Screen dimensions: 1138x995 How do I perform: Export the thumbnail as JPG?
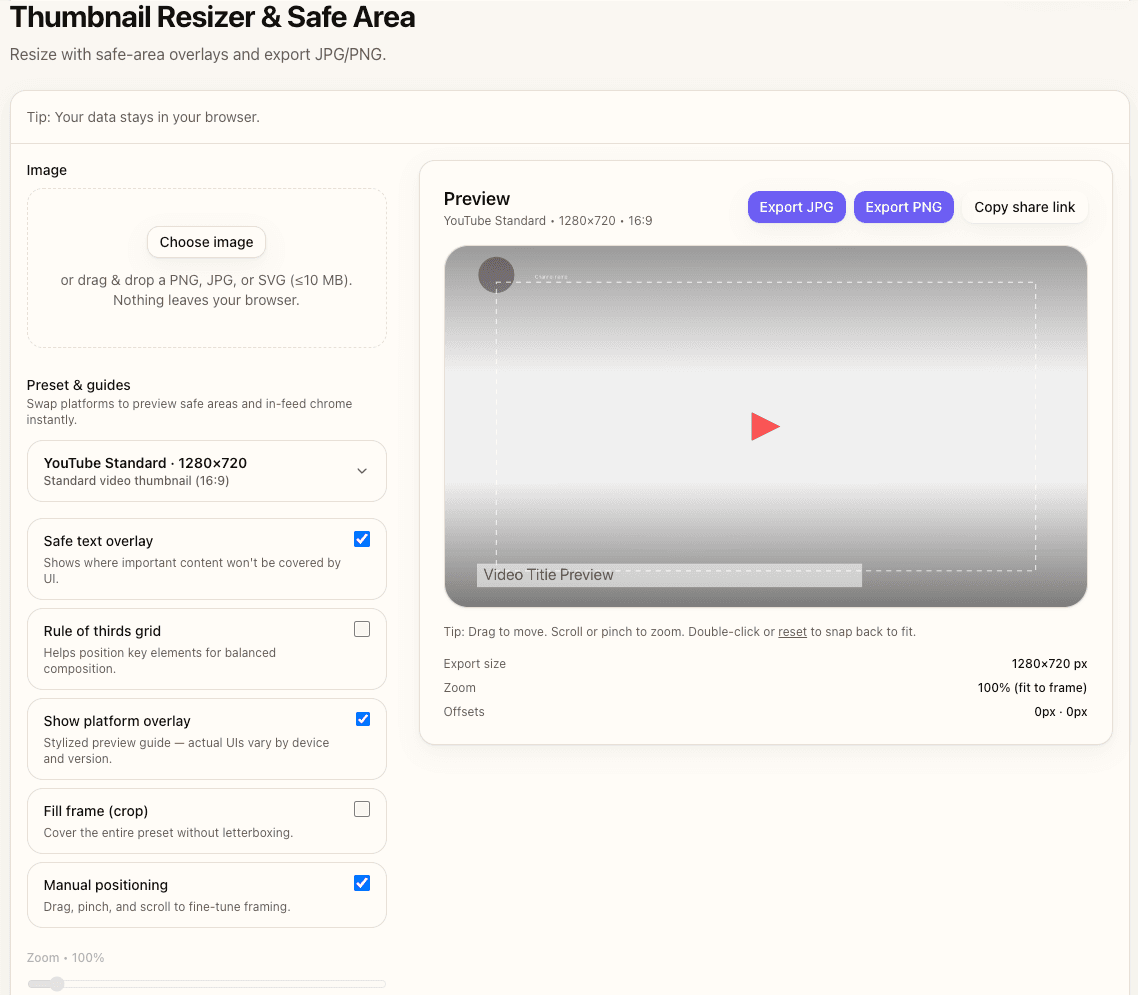796,207
